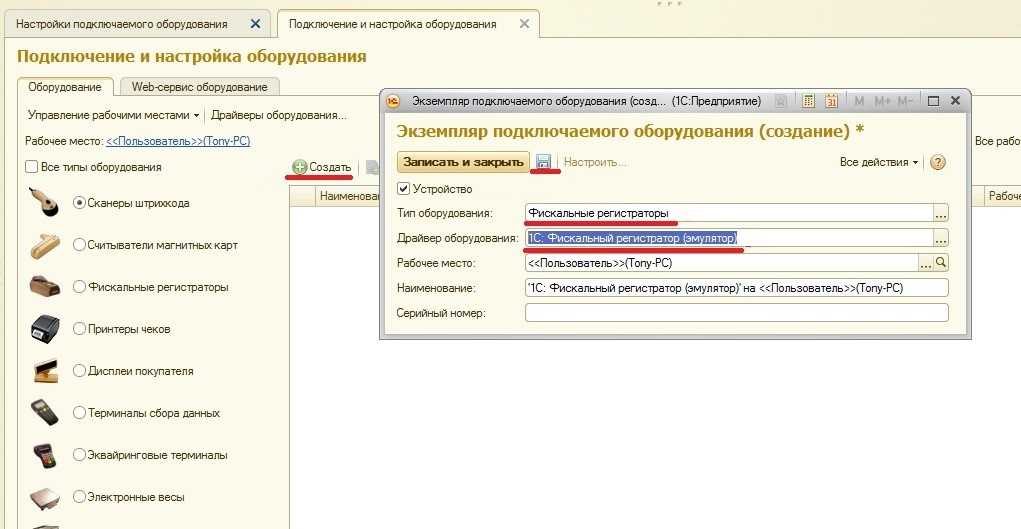
Task: Click the barcode scanner device icon
Action: point(45,203)
